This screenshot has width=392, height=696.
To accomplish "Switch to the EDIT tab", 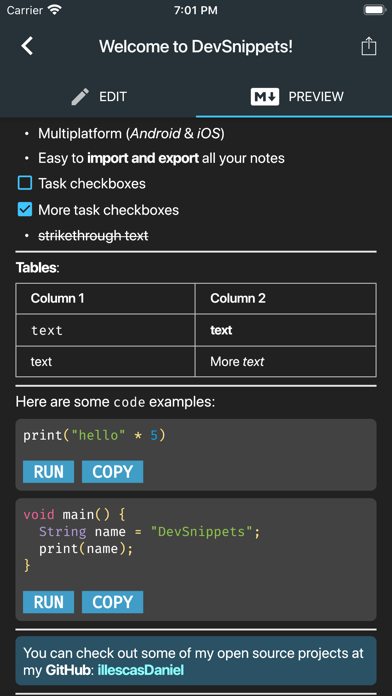I will tap(98, 96).
